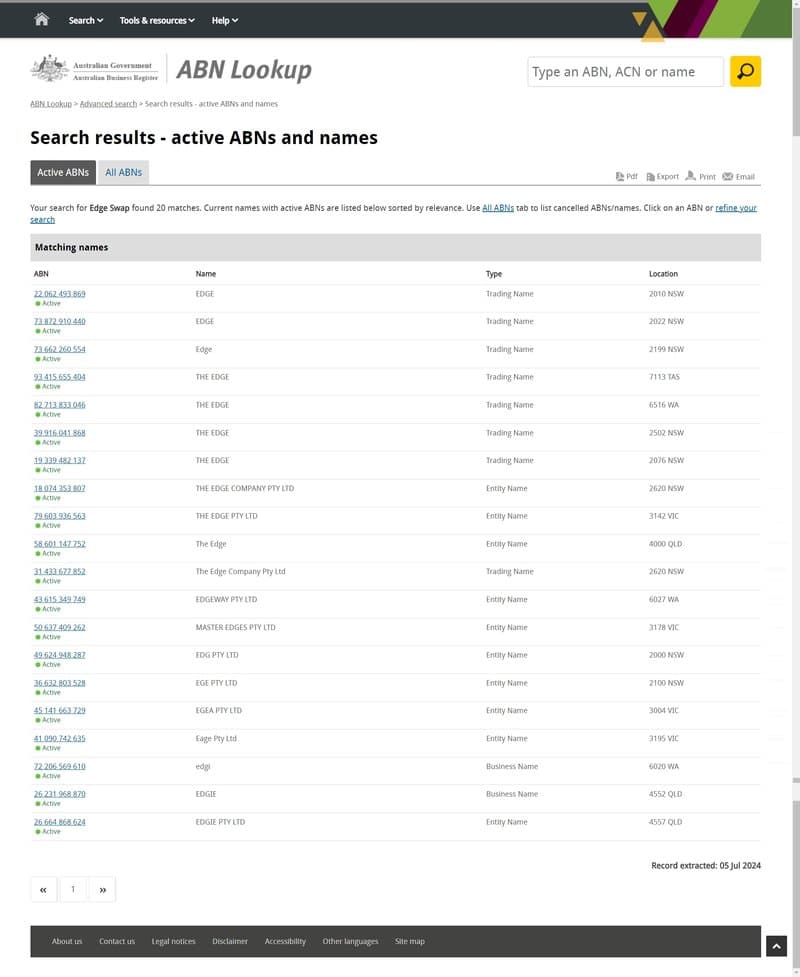Click the back-to-top arrow button
The image size is (800, 977).
point(776,946)
